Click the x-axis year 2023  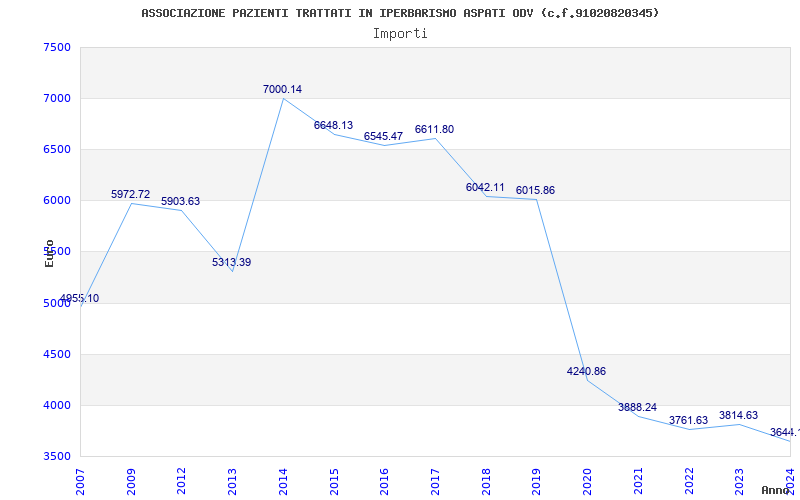739,481
